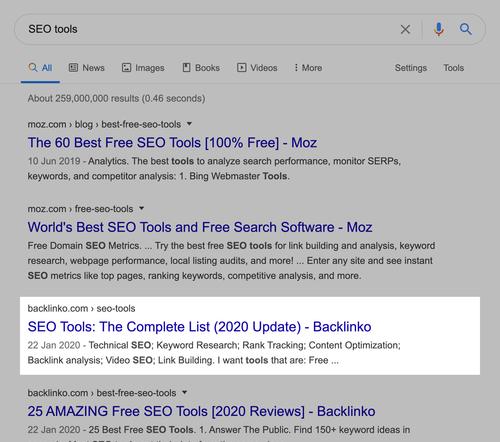Screen dimensions: 500x442
Task: Switch to the News tab
Action: [87, 68]
